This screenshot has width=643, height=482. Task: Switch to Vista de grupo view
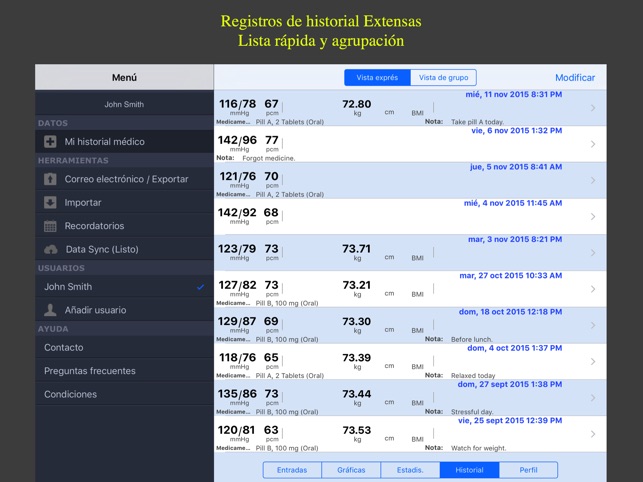click(x=443, y=78)
